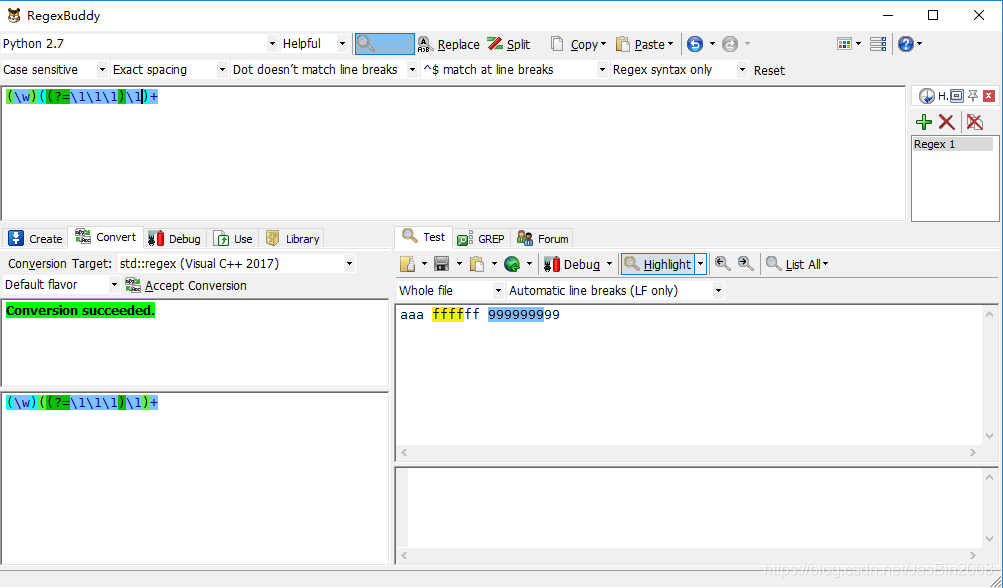Click the globe download-from-web icon
Viewport: 1003px width, 588px height.
(x=512, y=264)
